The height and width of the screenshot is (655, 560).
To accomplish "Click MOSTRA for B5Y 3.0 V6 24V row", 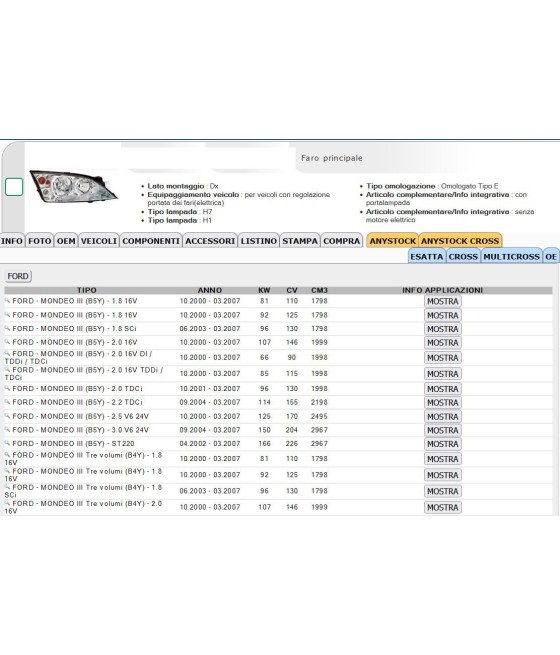I will [443, 431].
